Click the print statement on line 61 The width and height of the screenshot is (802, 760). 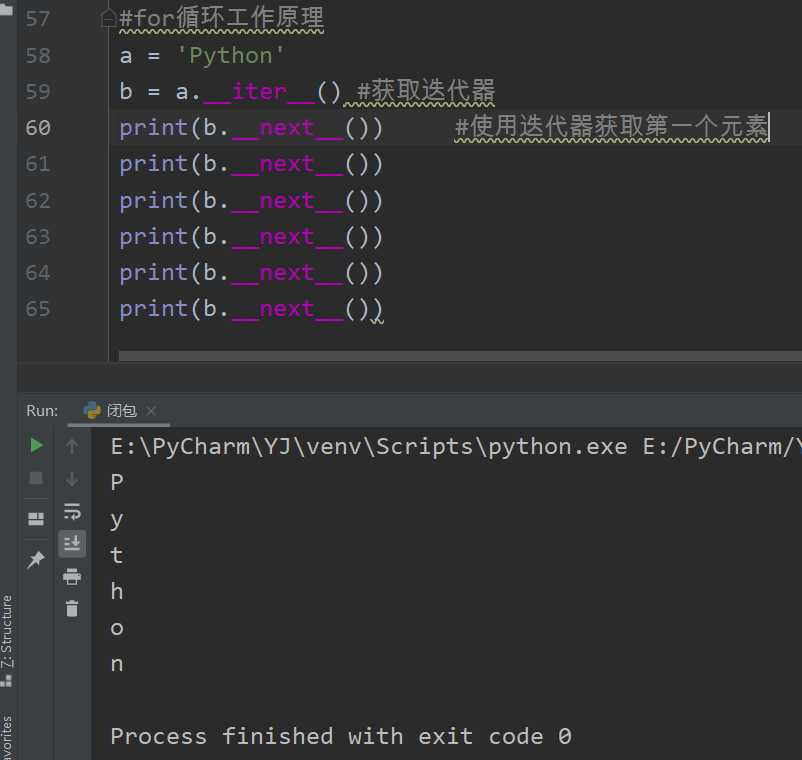point(251,165)
